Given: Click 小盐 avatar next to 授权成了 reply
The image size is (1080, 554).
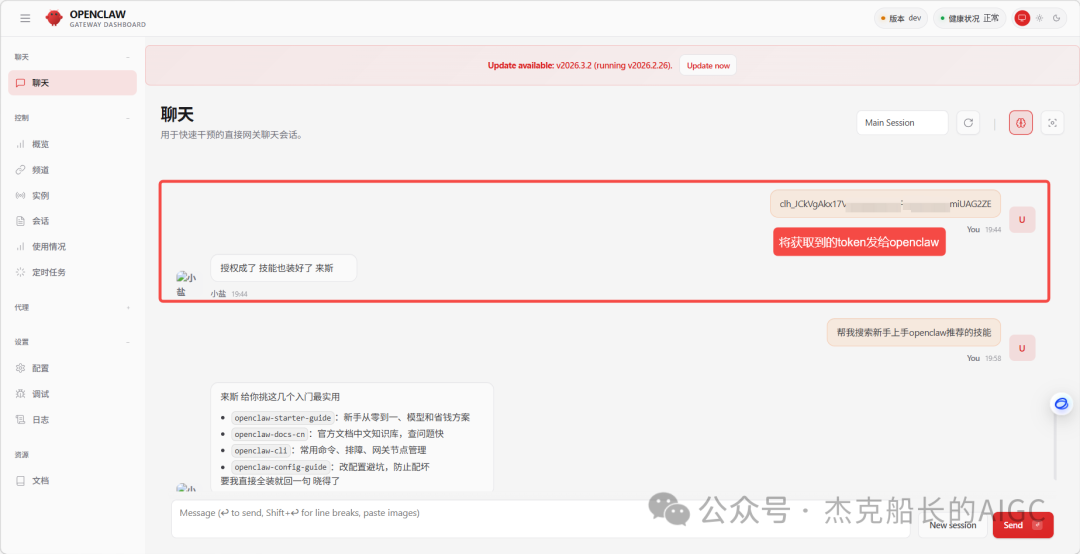Looking at the screenshot, I should click(186, 284).
